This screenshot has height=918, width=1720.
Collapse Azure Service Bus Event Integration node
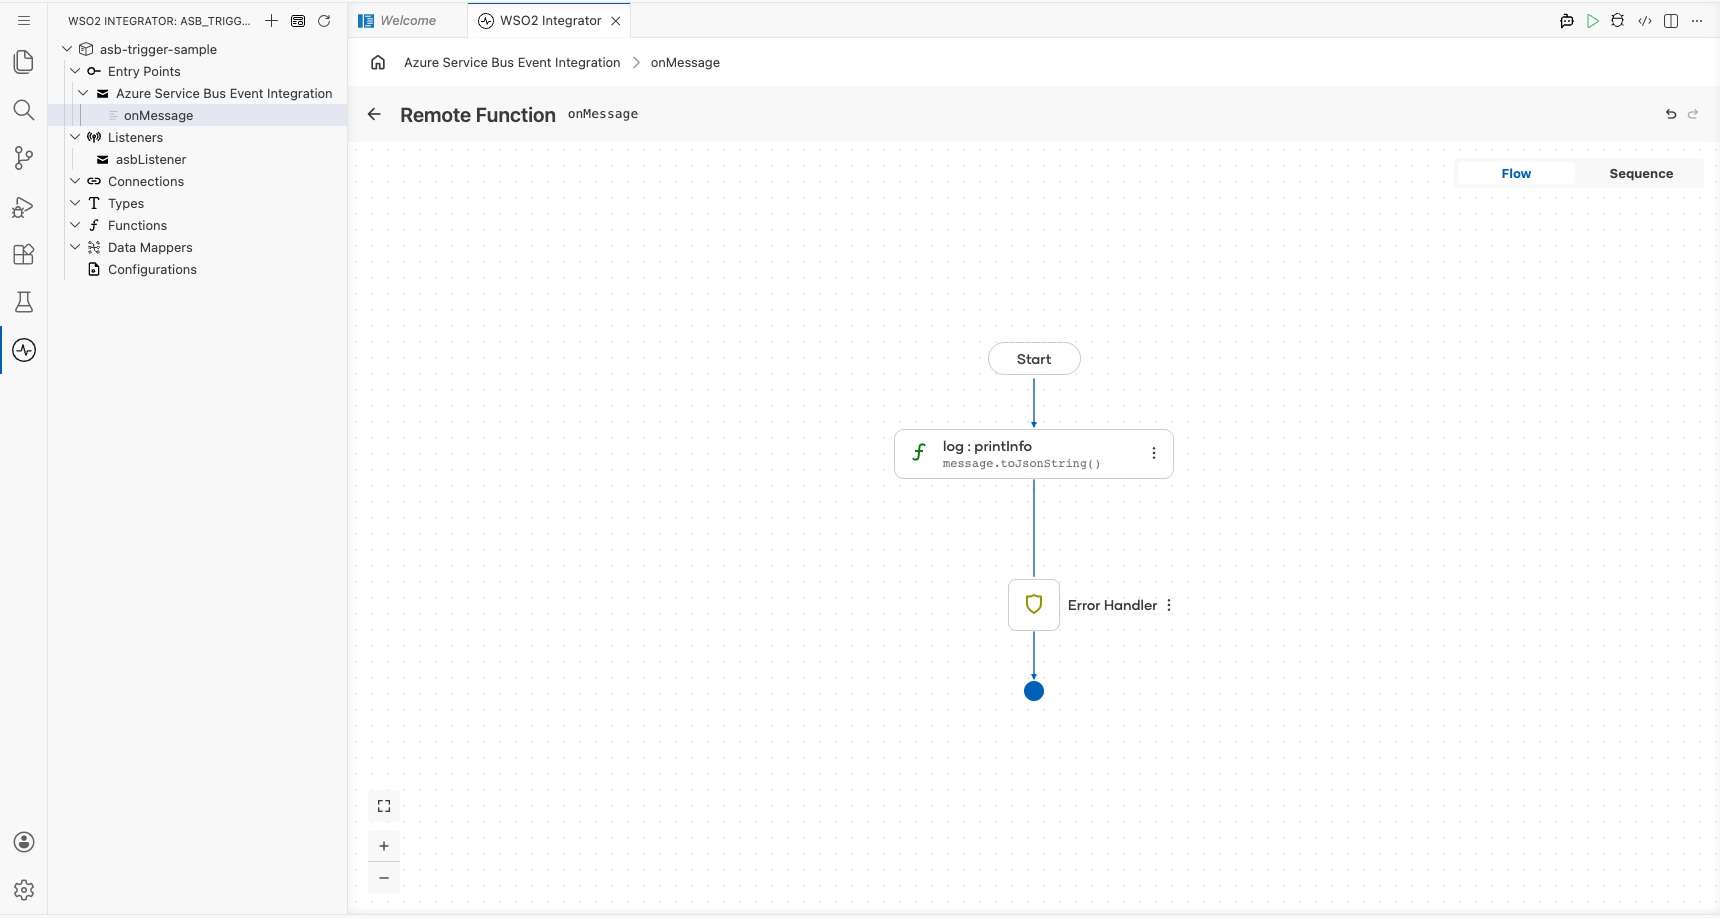(83, 93)
